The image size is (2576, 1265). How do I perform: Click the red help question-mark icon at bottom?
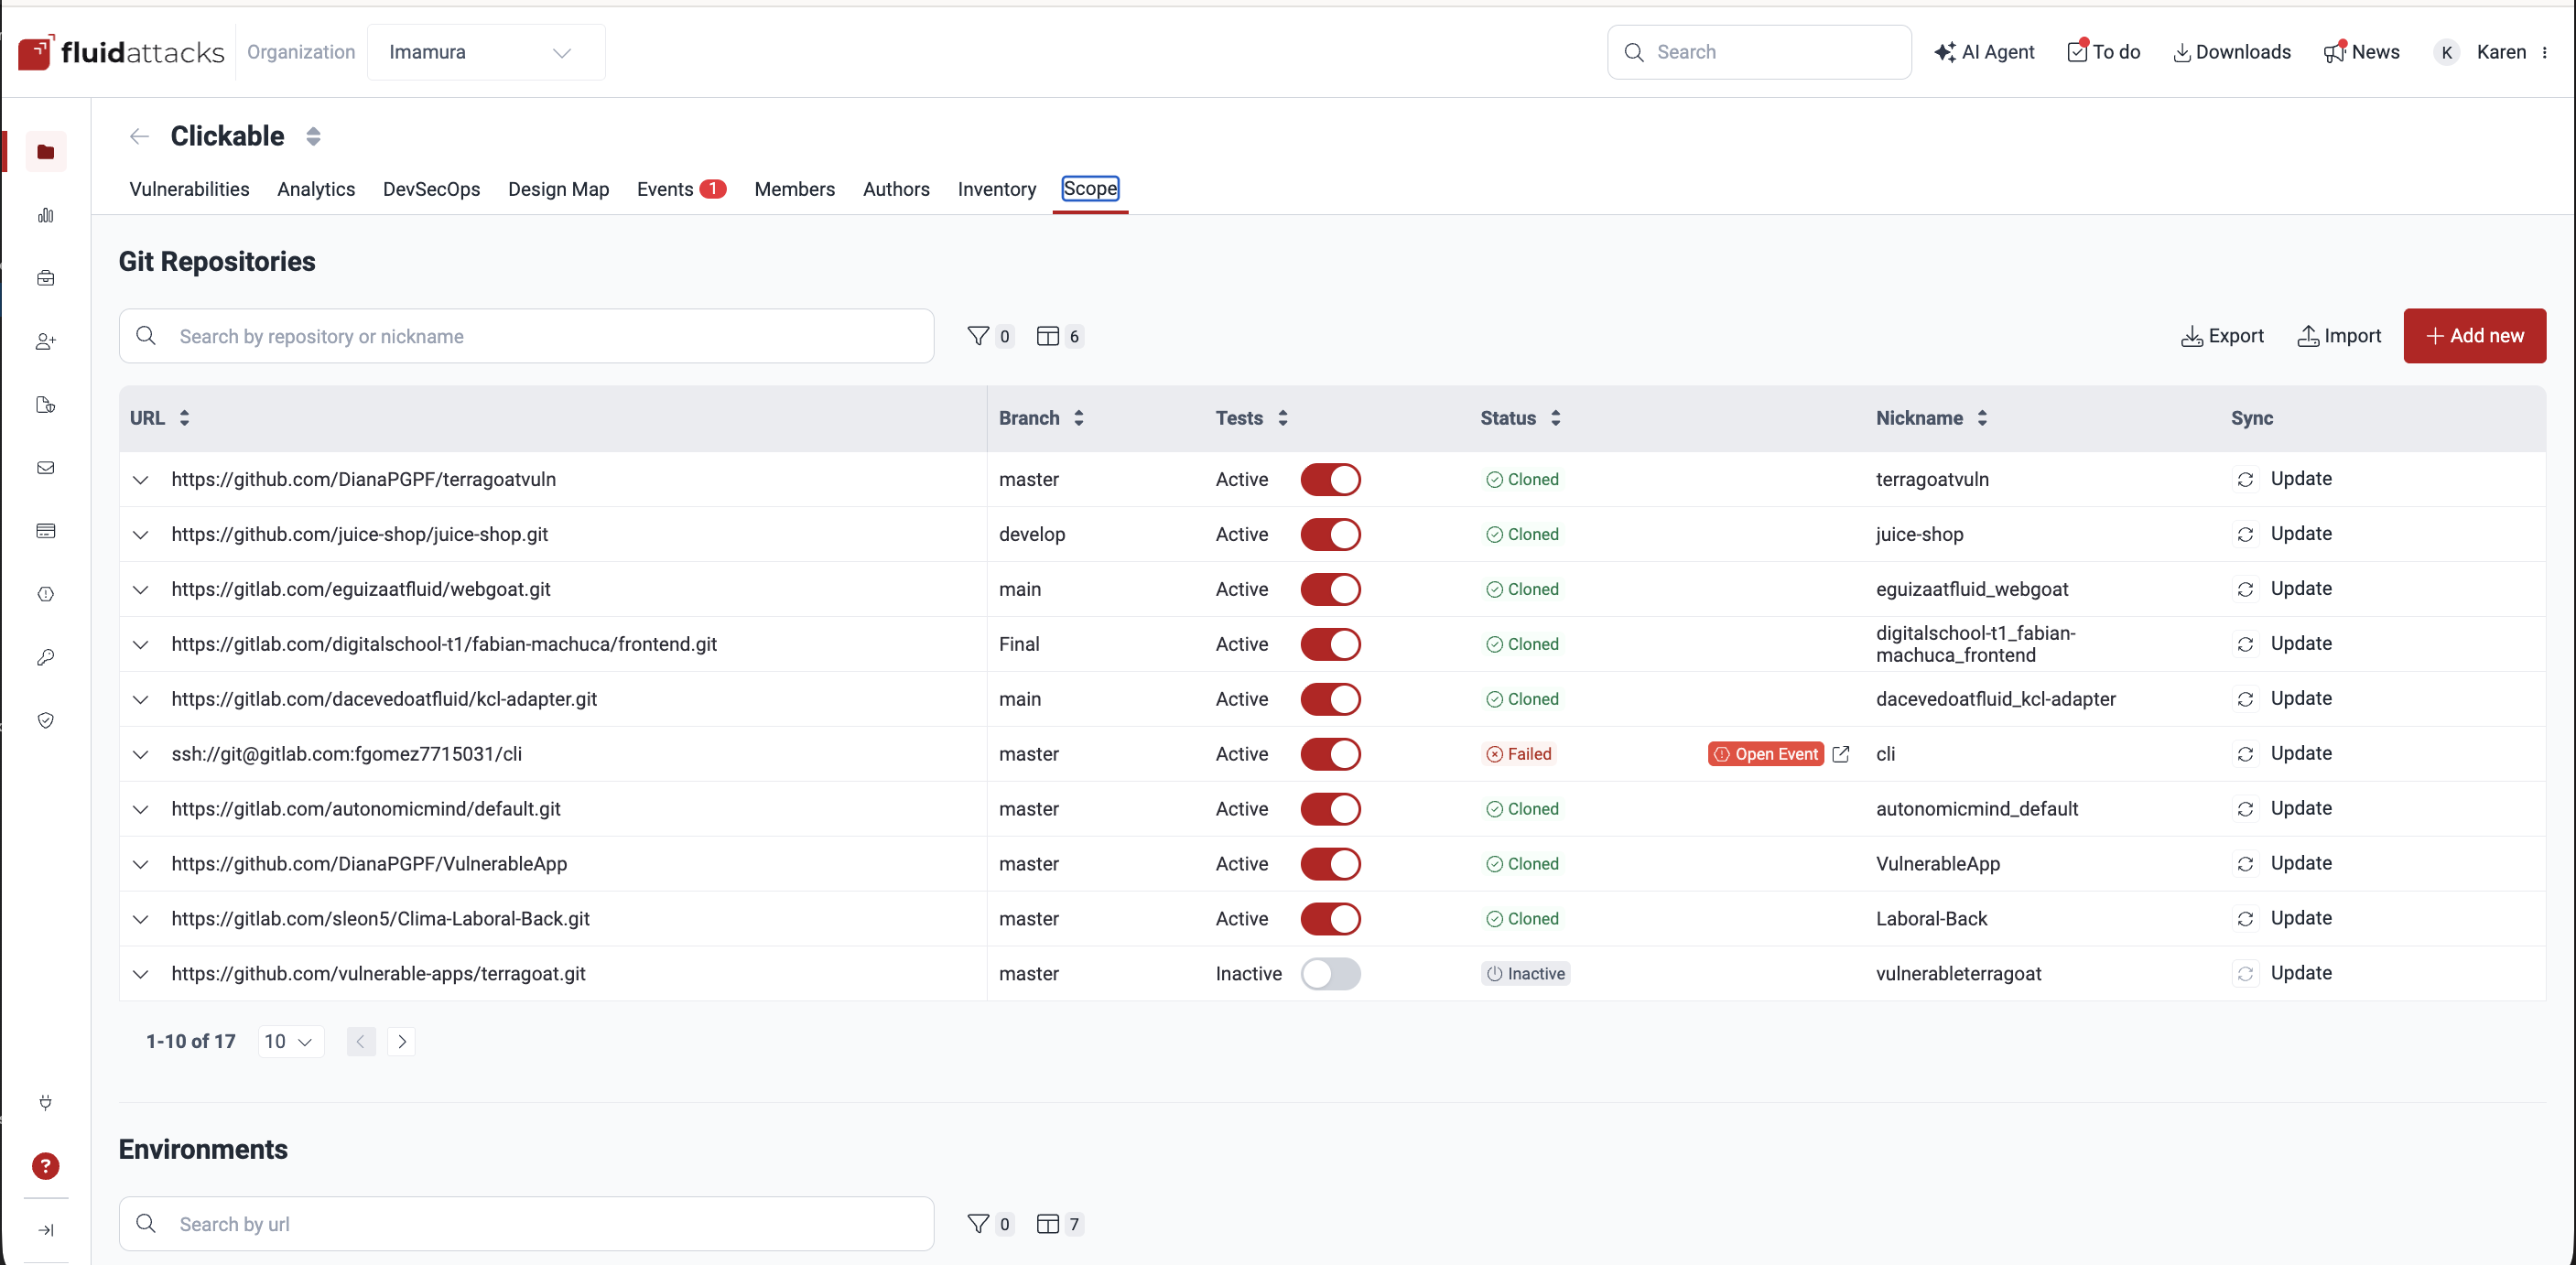click(x=46, y=1166)
